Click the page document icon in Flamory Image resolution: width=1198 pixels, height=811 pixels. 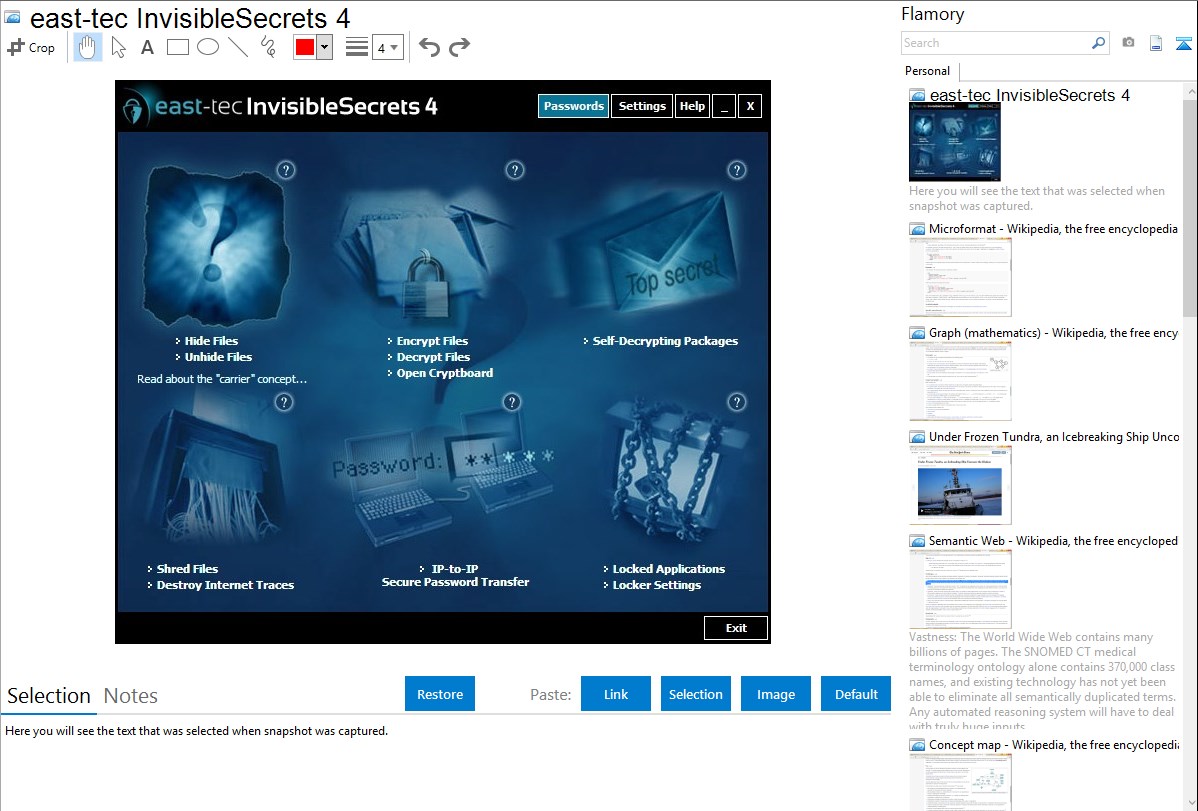tap(1156, 43)
